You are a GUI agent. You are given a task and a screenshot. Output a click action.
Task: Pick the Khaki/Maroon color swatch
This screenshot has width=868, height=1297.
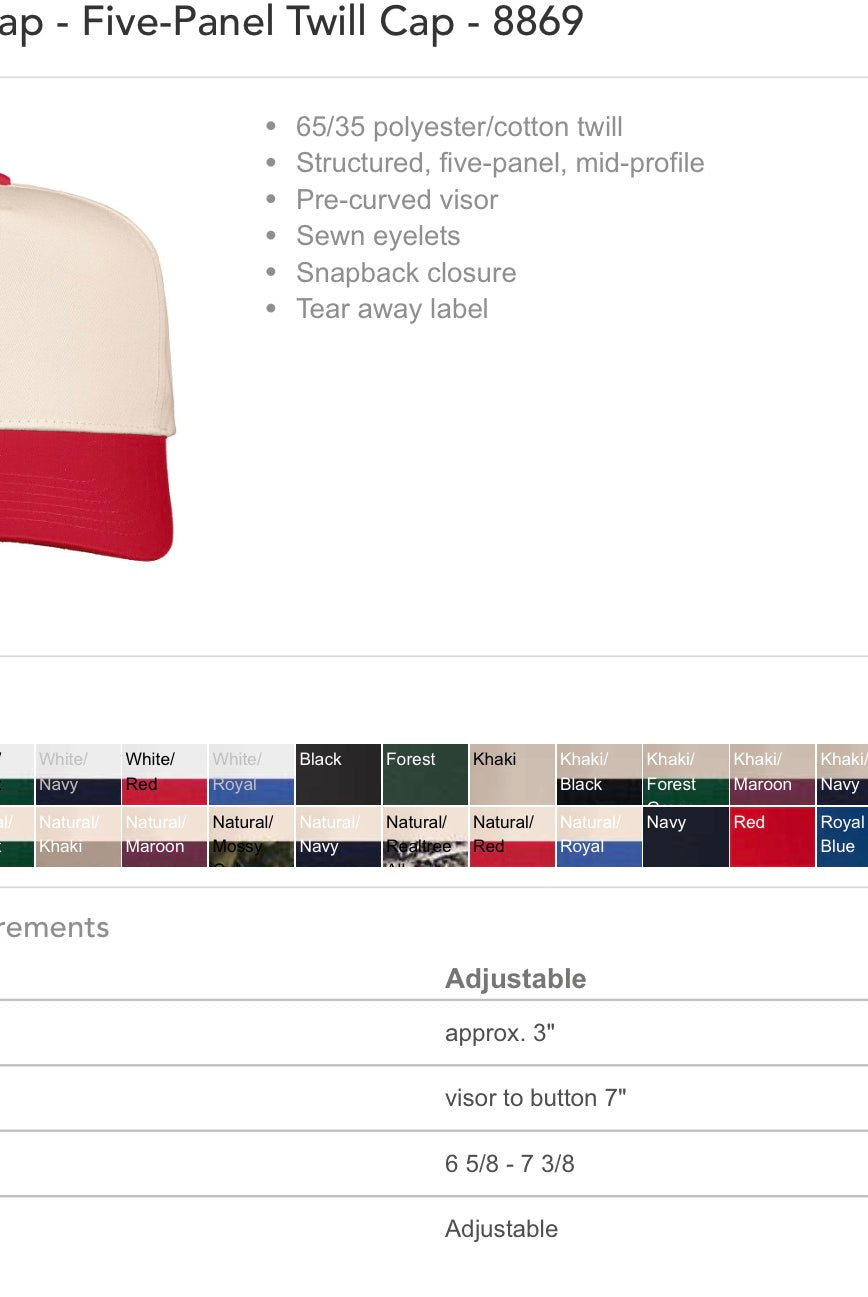pos(773,774)
